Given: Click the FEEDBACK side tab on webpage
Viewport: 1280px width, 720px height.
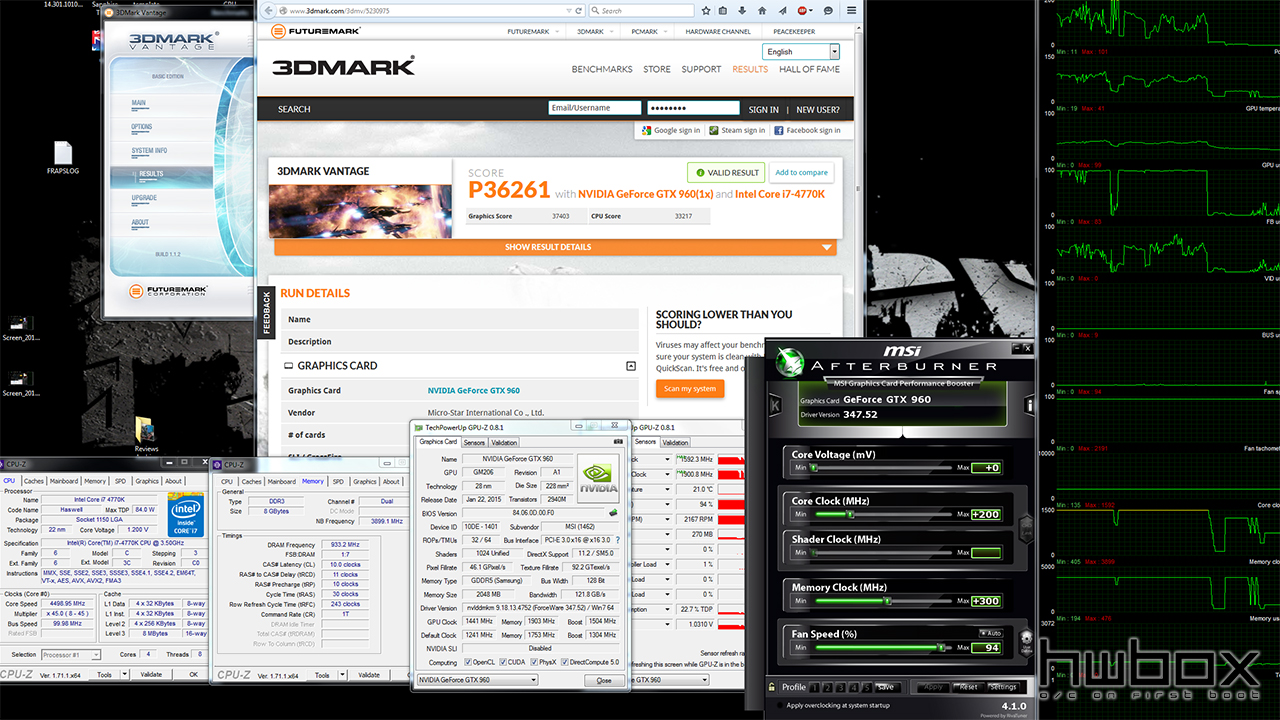Looking at the screenshot, I should [265, 311].
